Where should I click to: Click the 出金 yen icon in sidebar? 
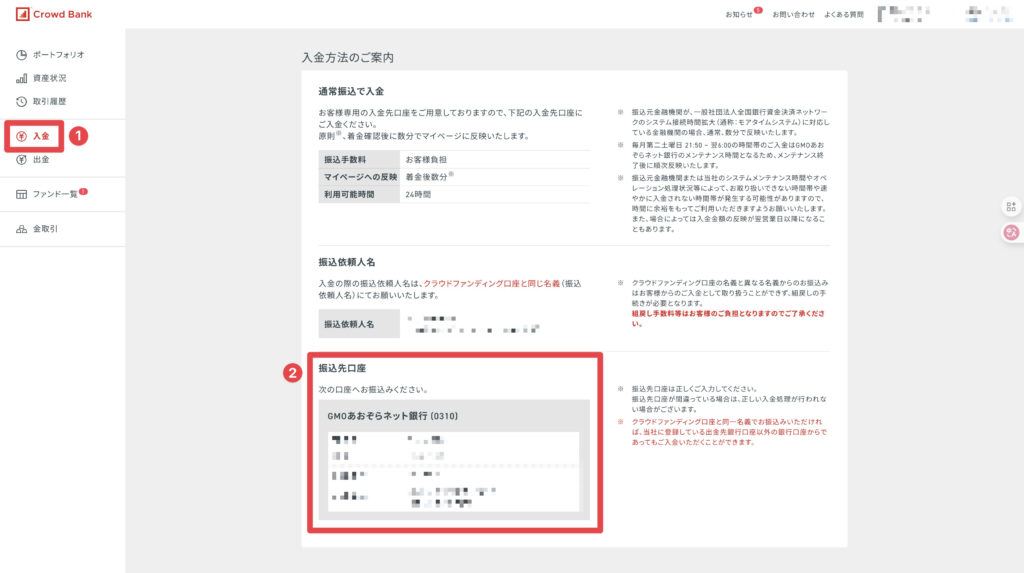22,159
